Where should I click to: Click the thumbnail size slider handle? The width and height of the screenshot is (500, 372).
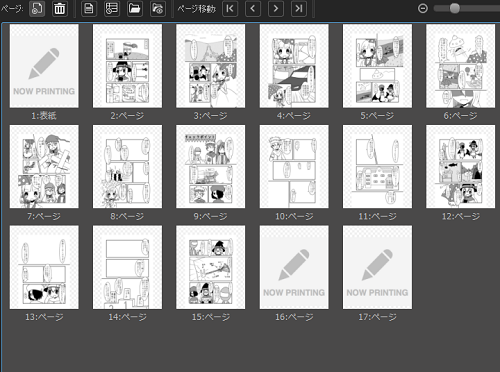pyautogui.click(x=455, y=8)
